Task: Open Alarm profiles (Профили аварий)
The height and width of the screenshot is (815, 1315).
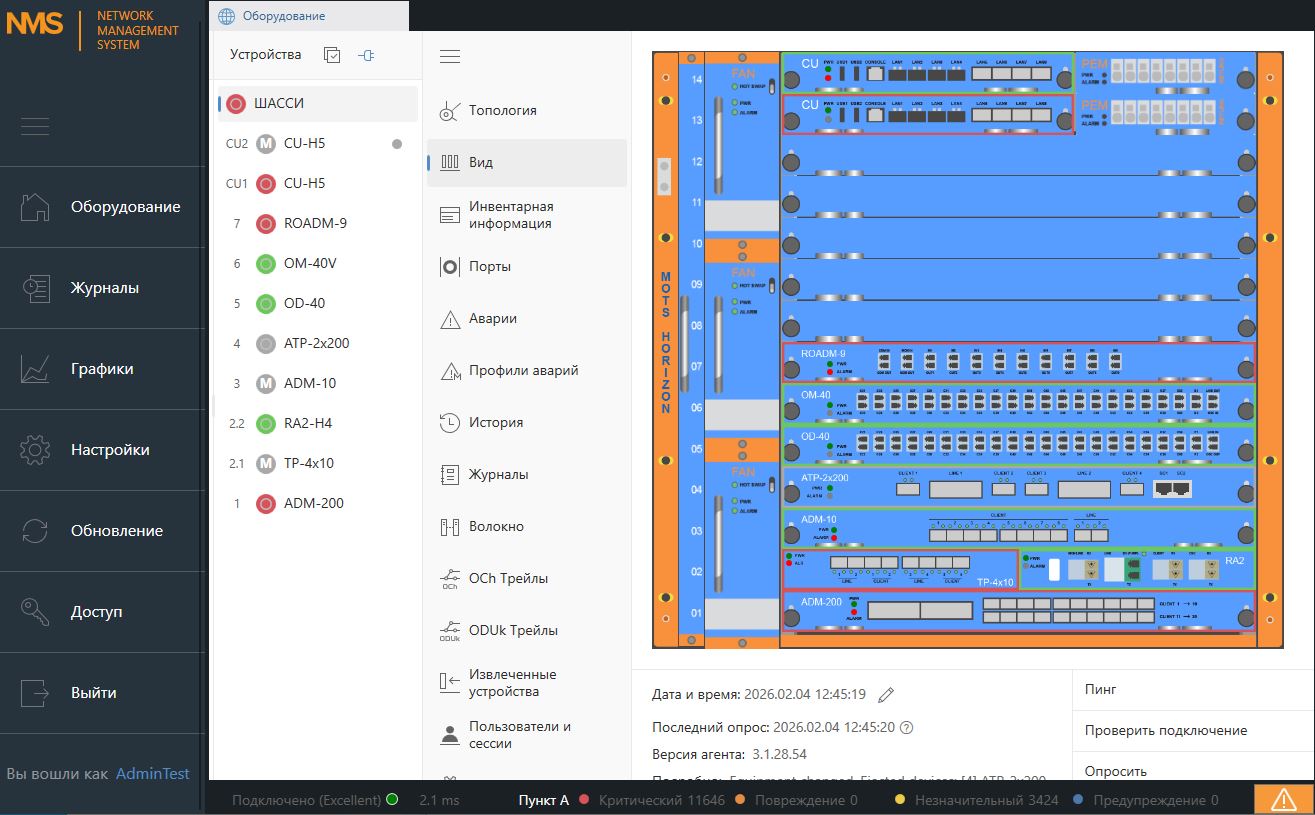Action: [x=523, y=371]
